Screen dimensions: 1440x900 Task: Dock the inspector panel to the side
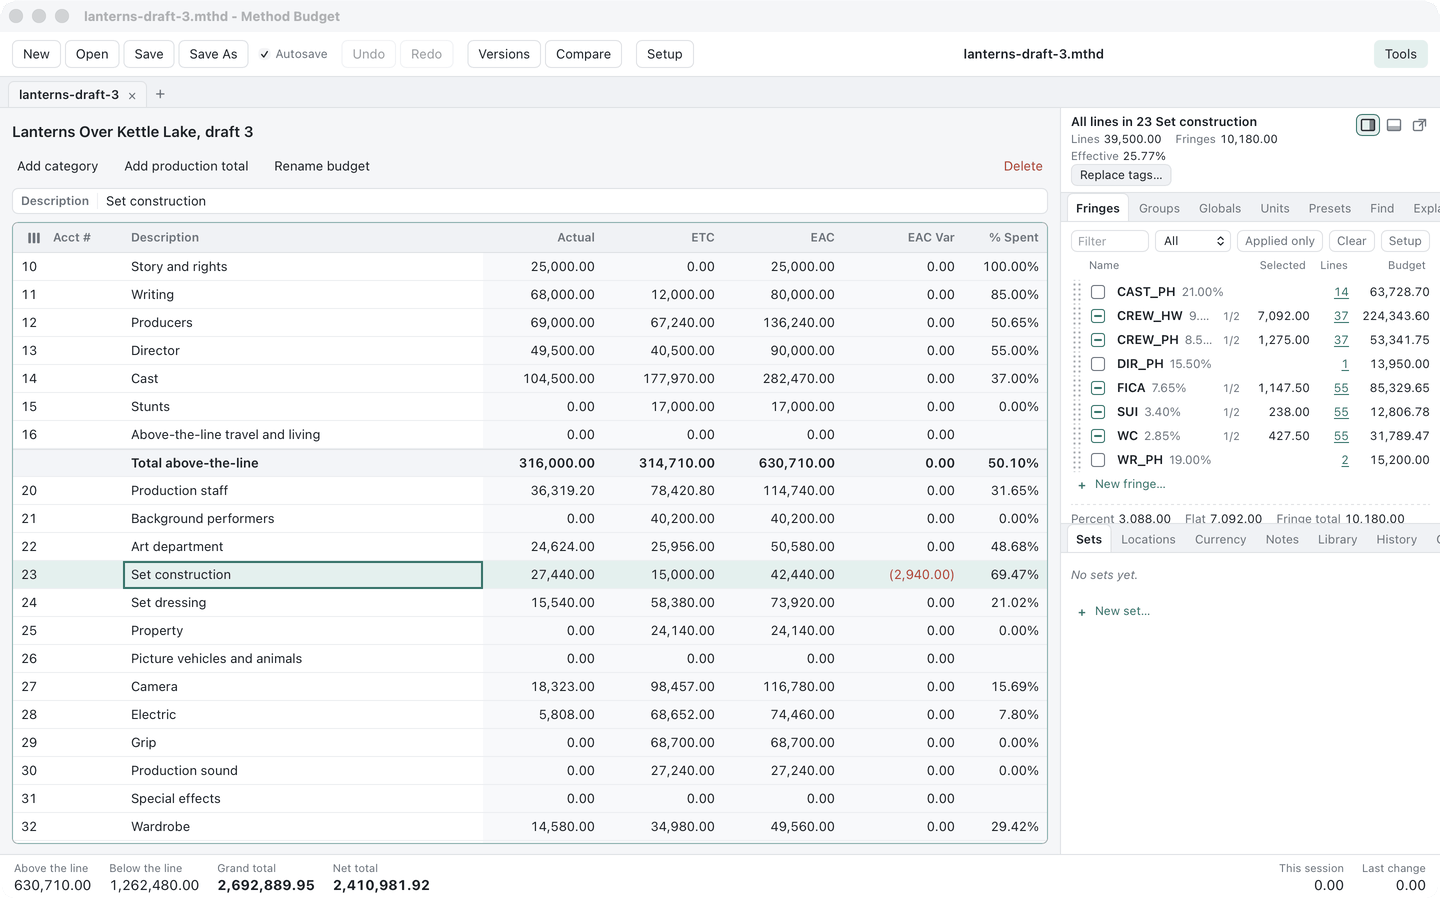(x=1367, y=125)
